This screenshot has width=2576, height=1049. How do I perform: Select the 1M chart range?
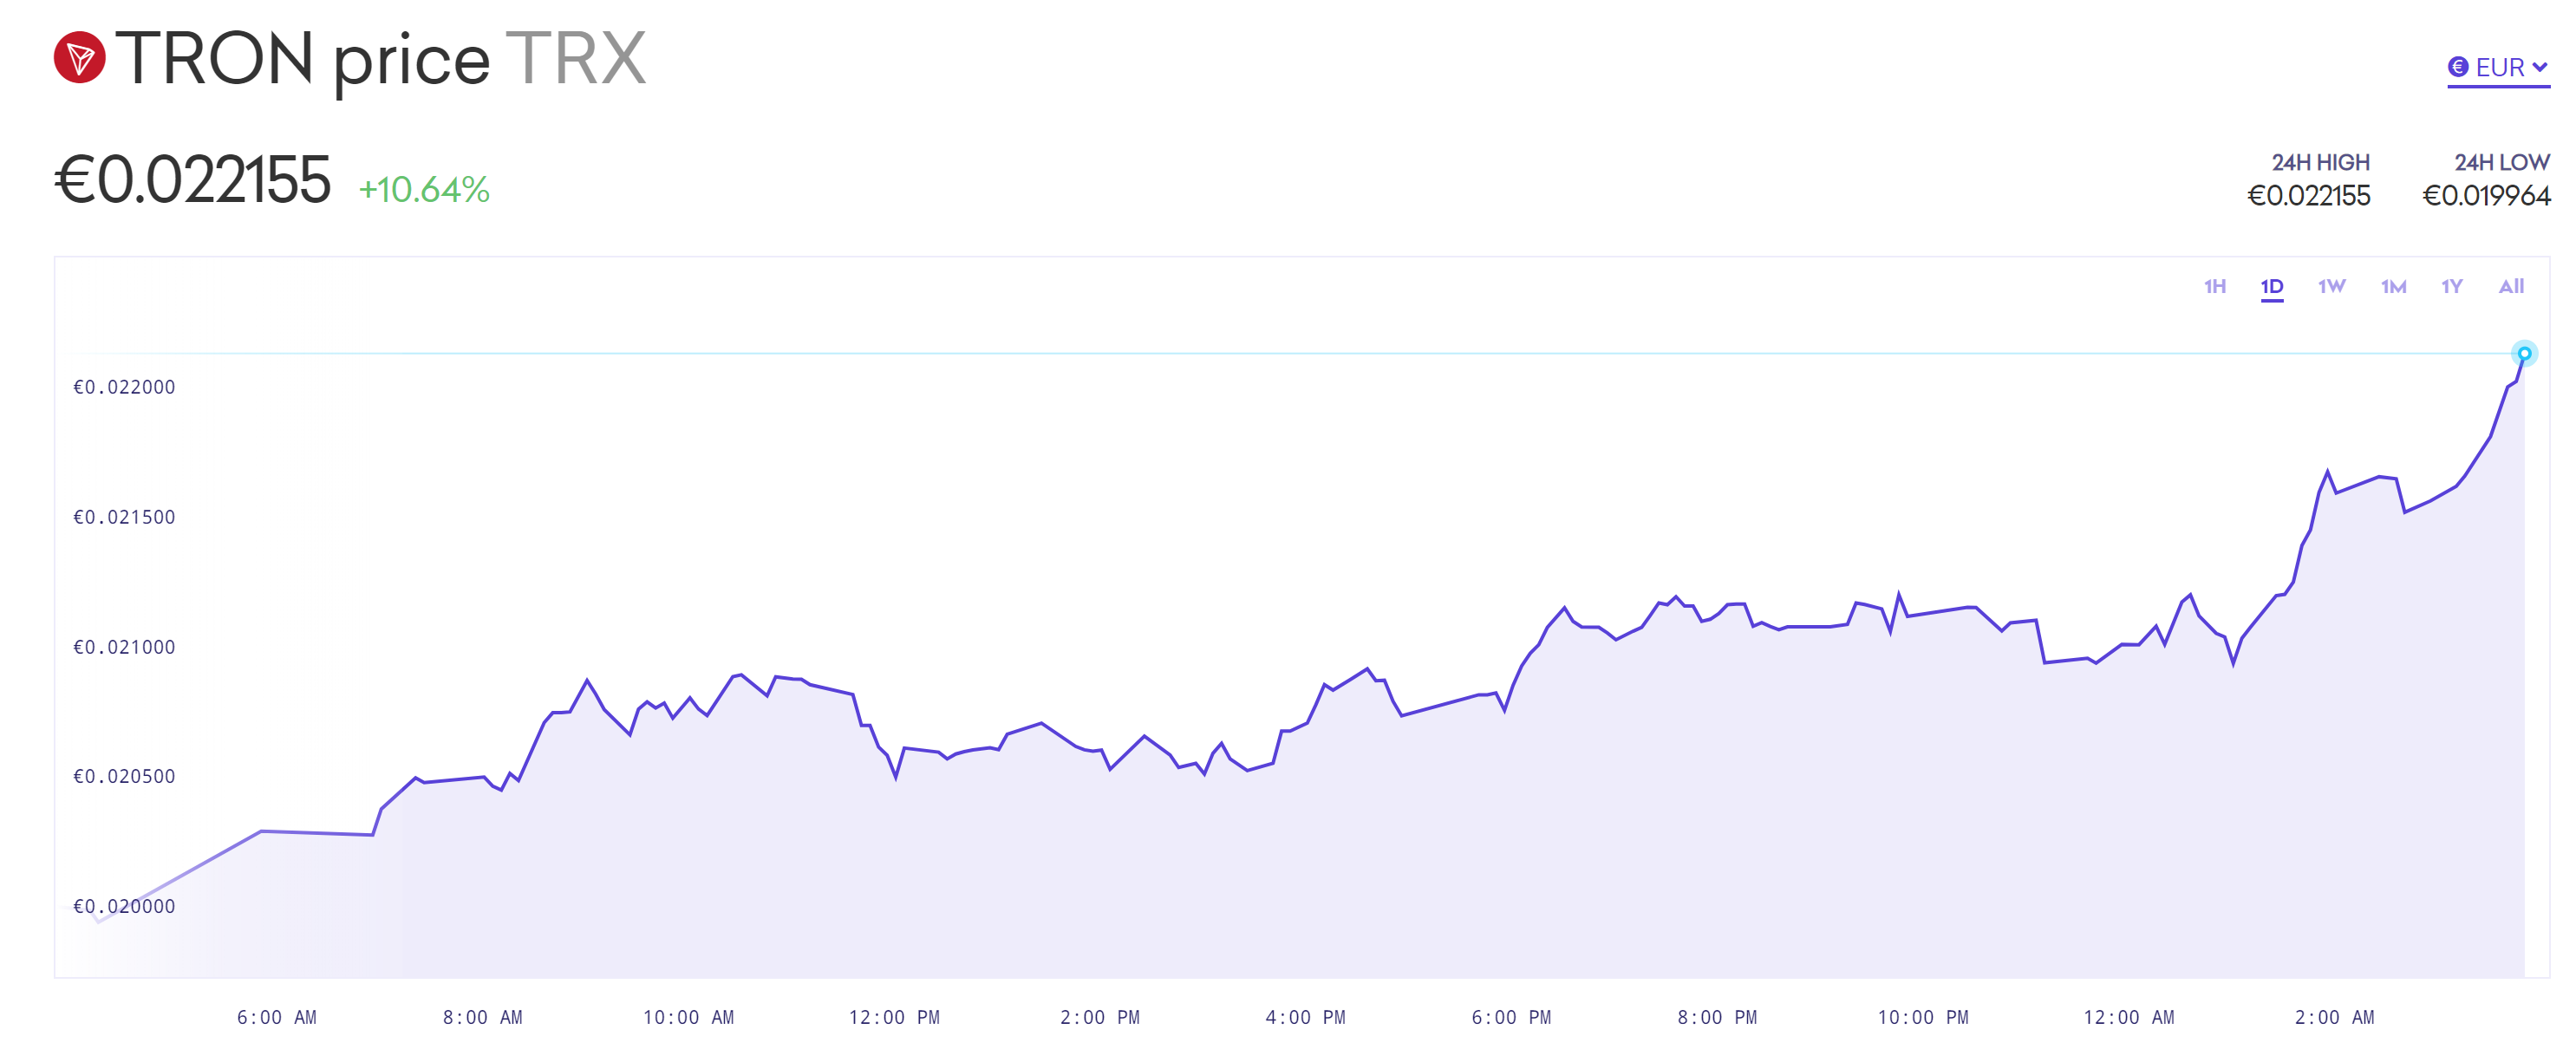coord(2393,287)
